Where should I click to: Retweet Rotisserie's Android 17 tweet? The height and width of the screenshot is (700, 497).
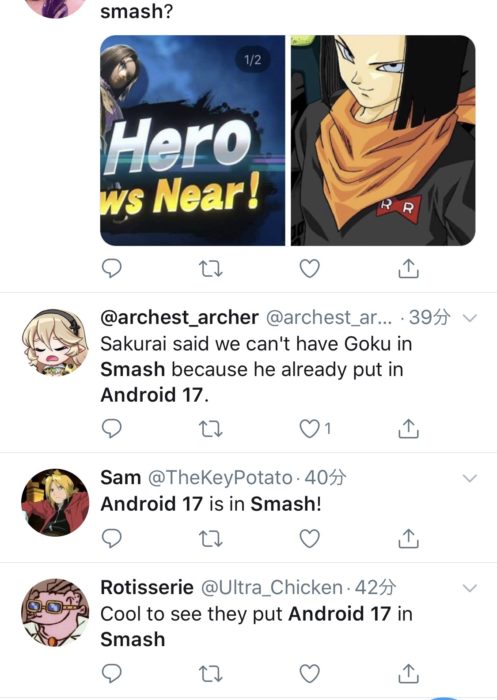(210, 674)
